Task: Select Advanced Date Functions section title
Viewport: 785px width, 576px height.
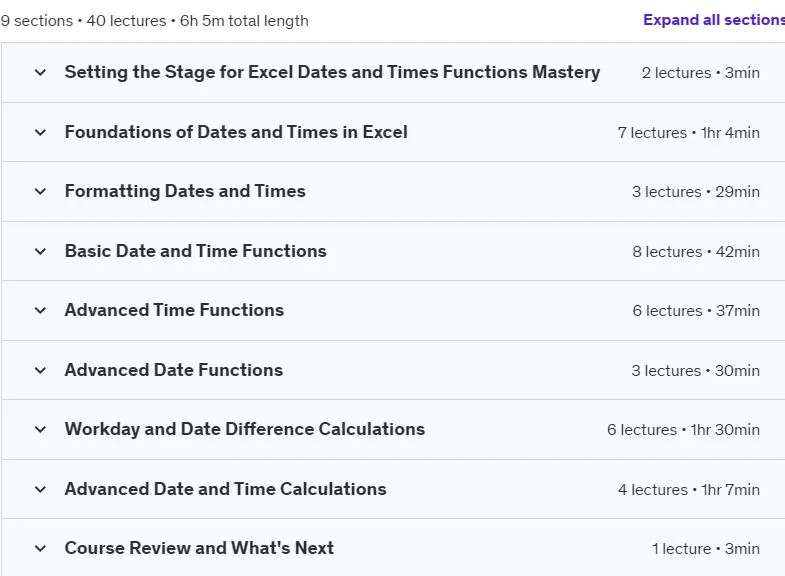Action: coord(174,370)
